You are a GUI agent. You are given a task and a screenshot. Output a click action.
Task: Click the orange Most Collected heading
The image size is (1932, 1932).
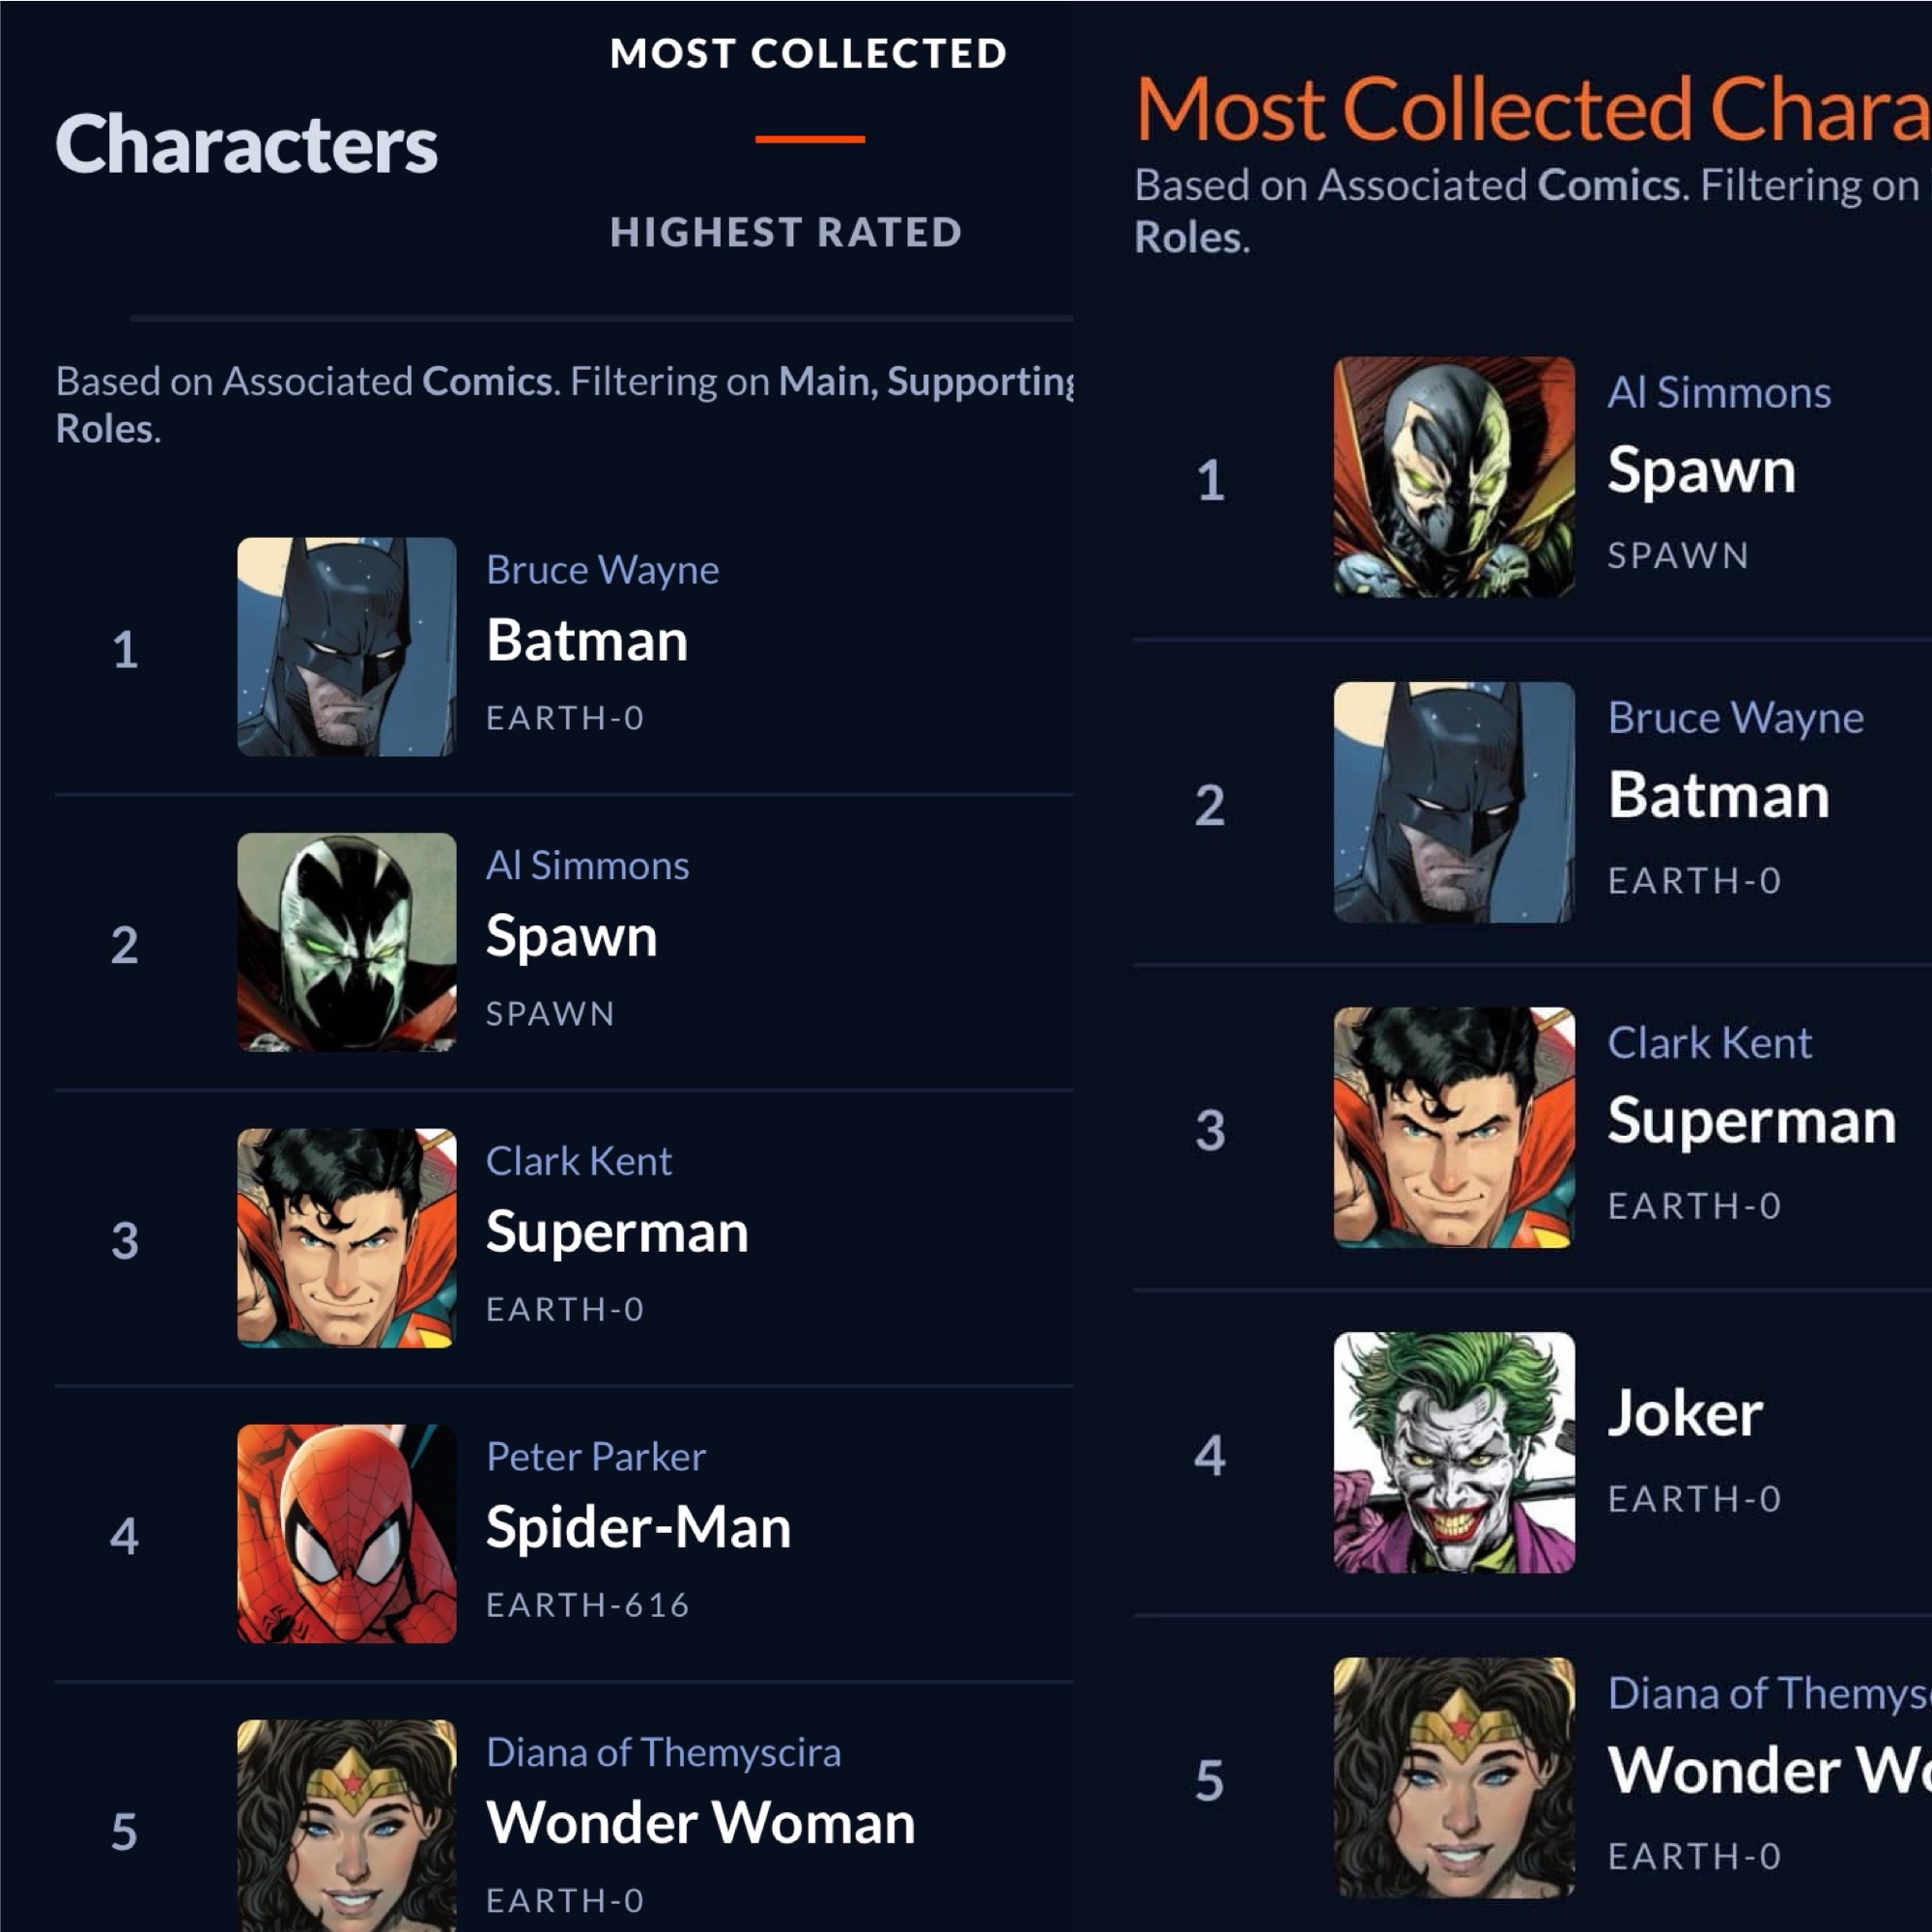(x=1530, y=109)
